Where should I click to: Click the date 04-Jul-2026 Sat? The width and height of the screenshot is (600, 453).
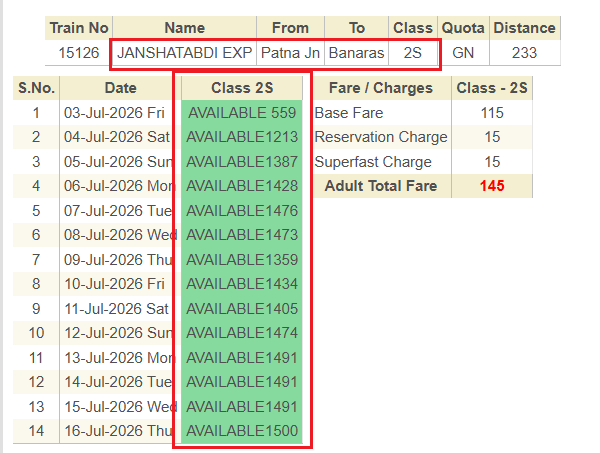tap(117, 137)
